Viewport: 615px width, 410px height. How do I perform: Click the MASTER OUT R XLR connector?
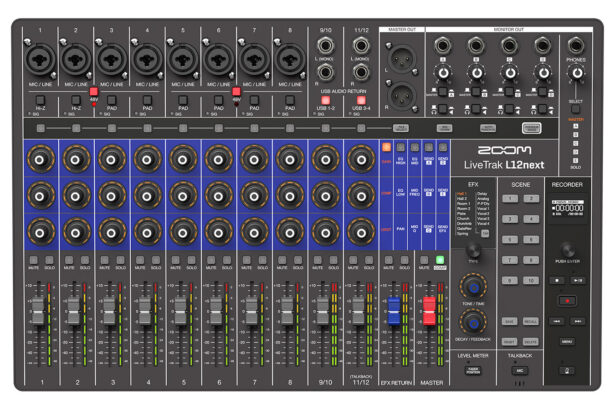coord(402,96)
